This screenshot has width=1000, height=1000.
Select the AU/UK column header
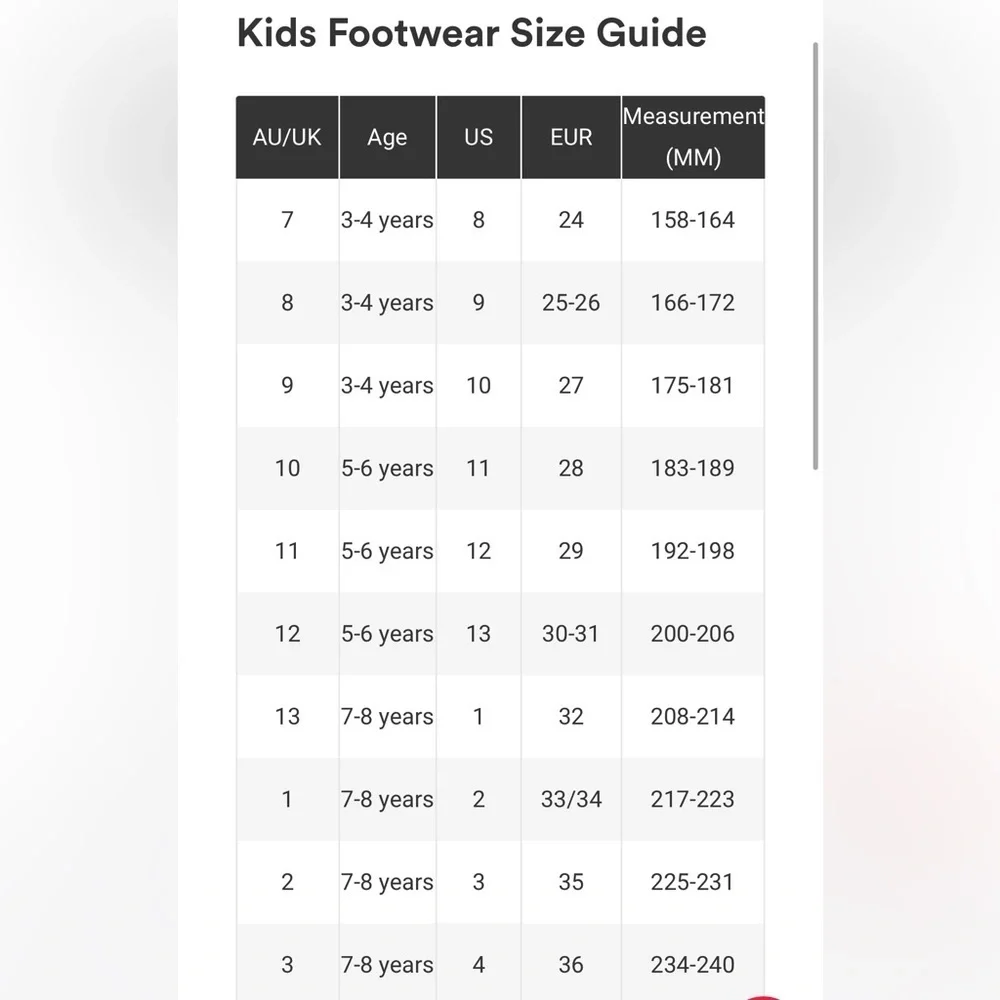[287, 137]
